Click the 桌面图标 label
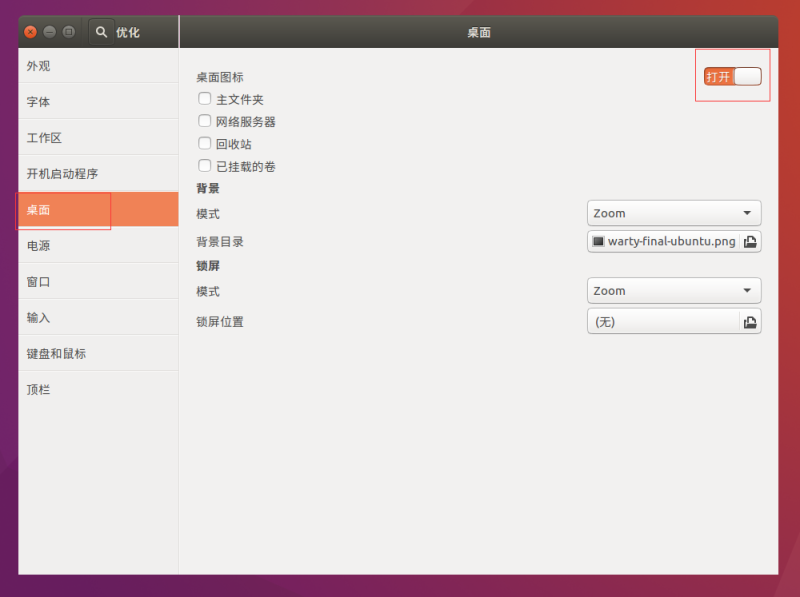800x597 pixels. (220, 77)
